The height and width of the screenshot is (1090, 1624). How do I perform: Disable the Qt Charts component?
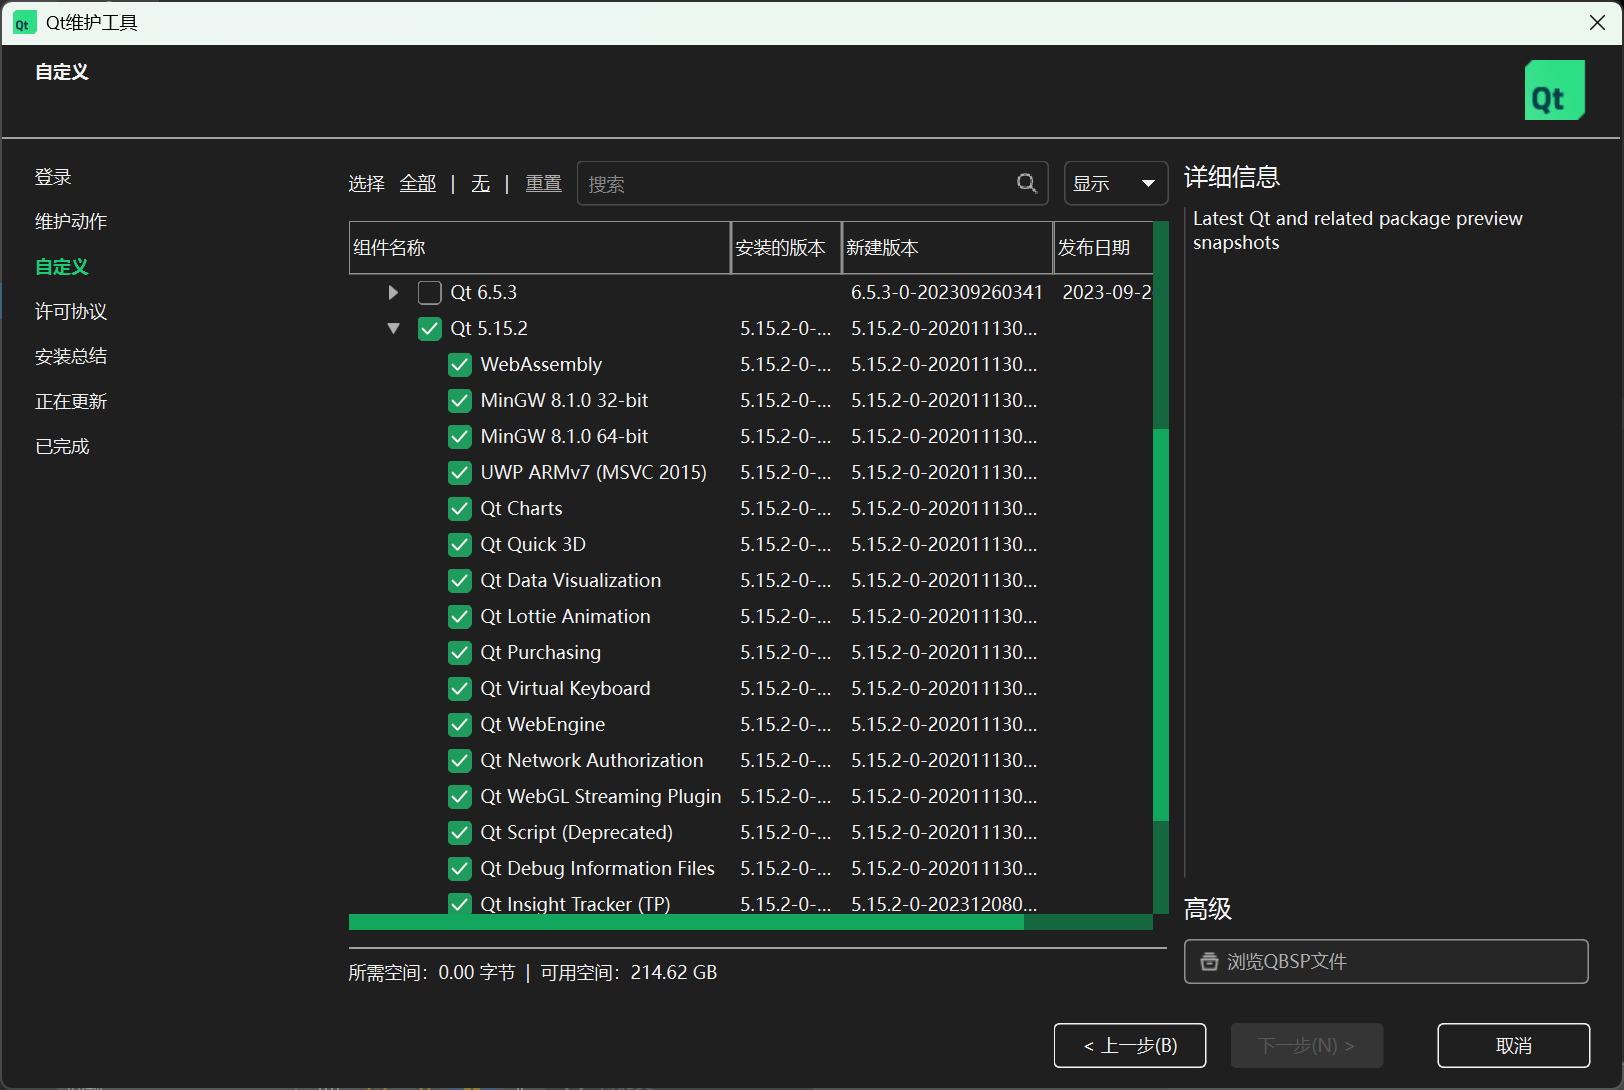[459, 508]
